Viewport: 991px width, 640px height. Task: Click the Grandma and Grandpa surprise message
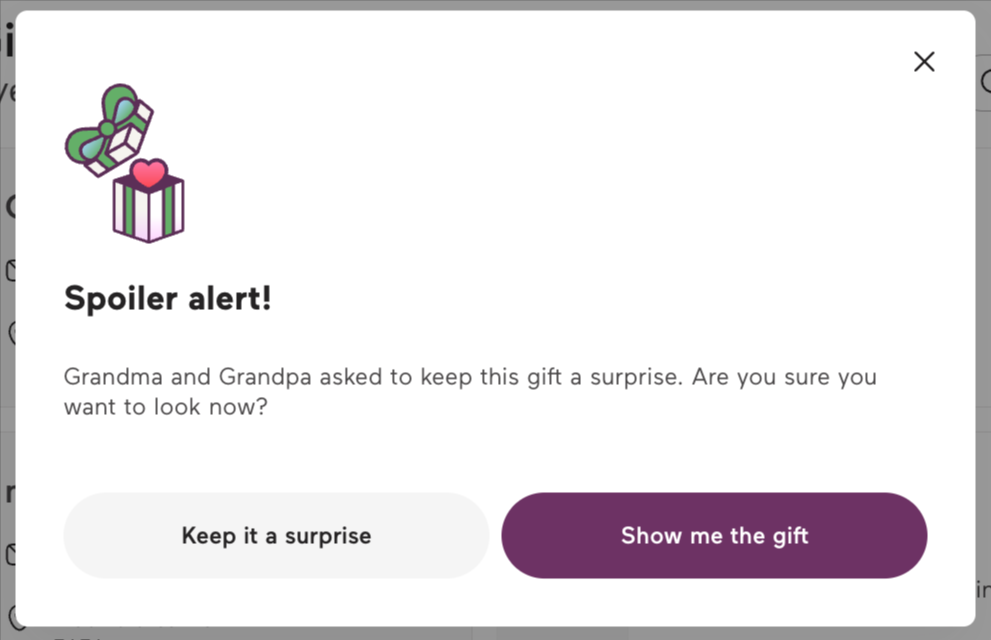(x=470, y=392)
